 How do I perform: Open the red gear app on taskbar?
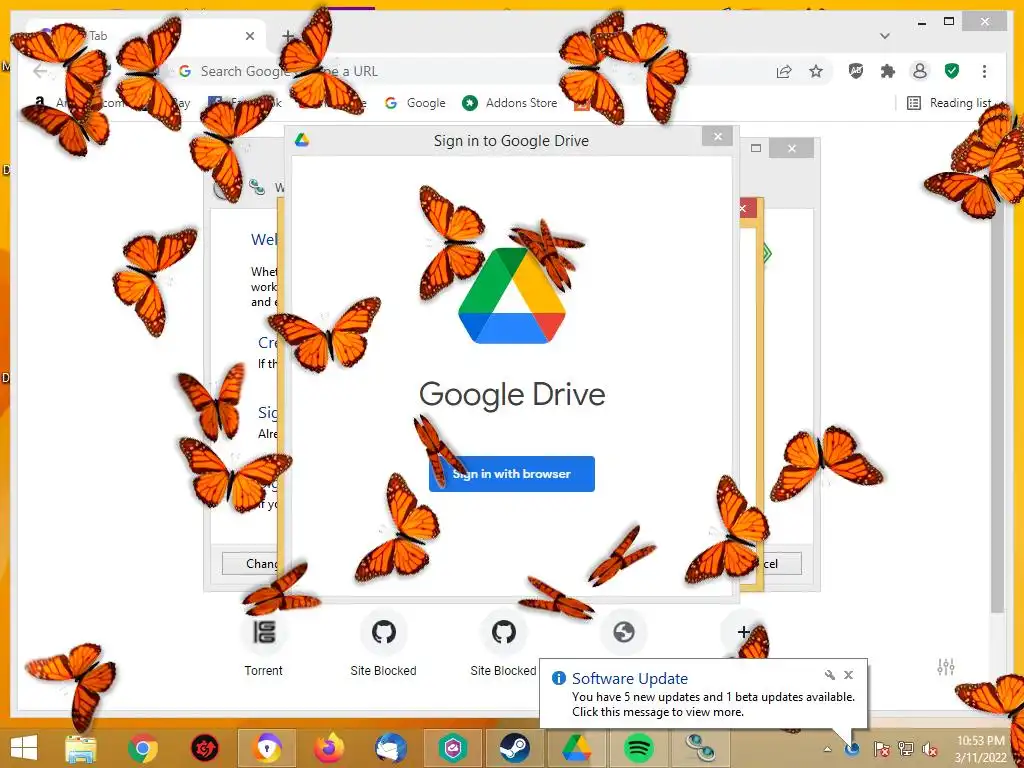tap(204, 748)
